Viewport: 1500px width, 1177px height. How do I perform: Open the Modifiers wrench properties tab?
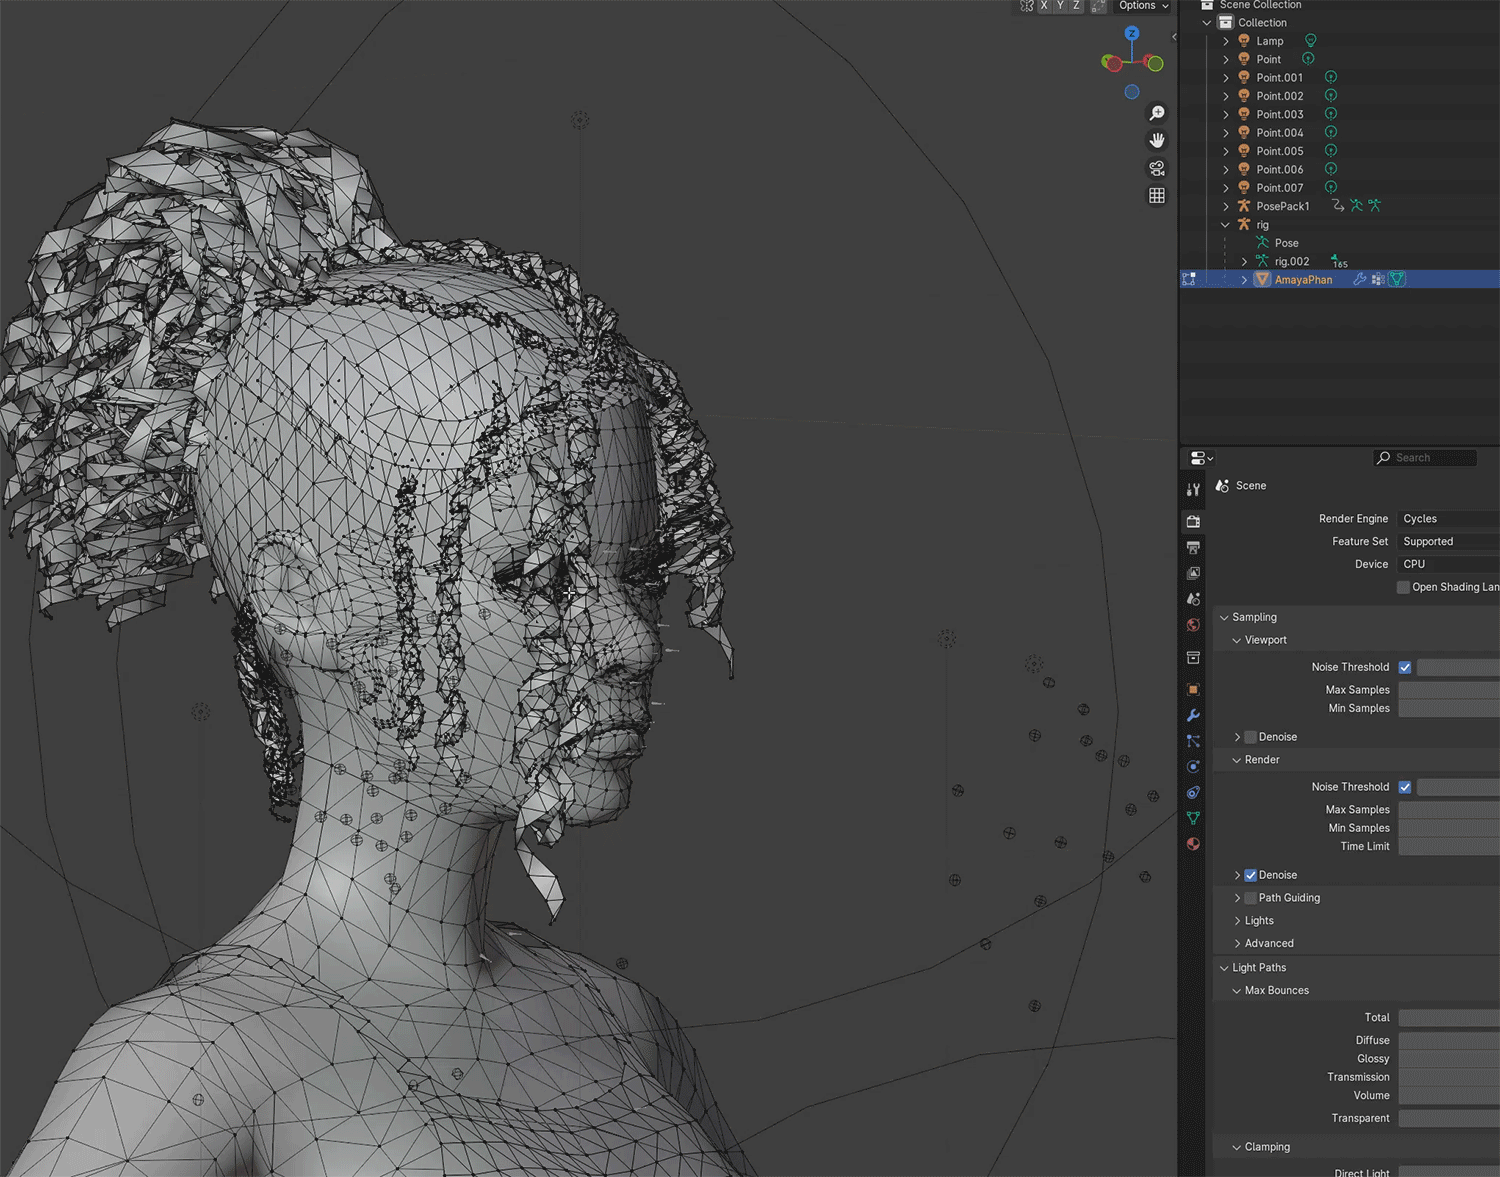click(x=1193, y=715)
